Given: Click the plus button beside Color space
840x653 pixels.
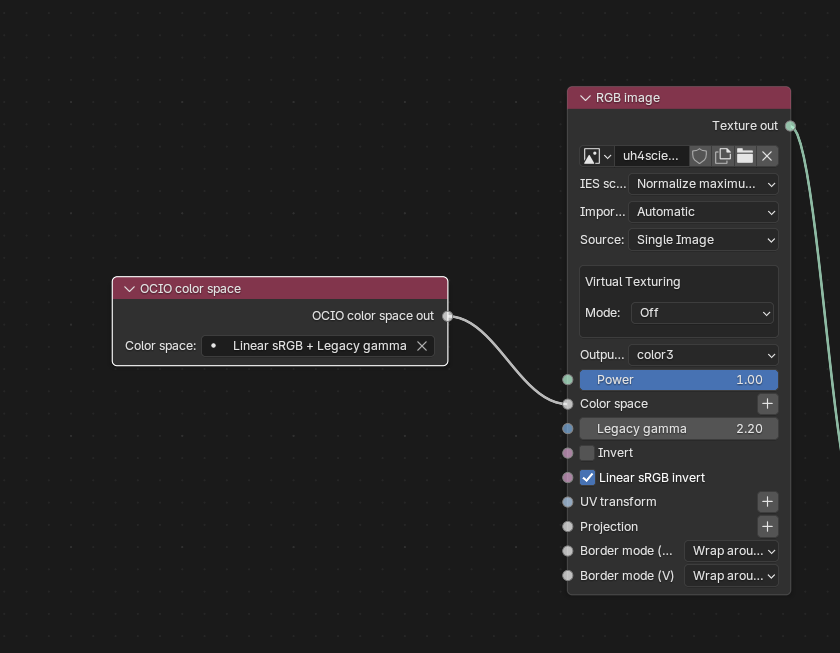Looking at the screenshot, I should point(767,404).
